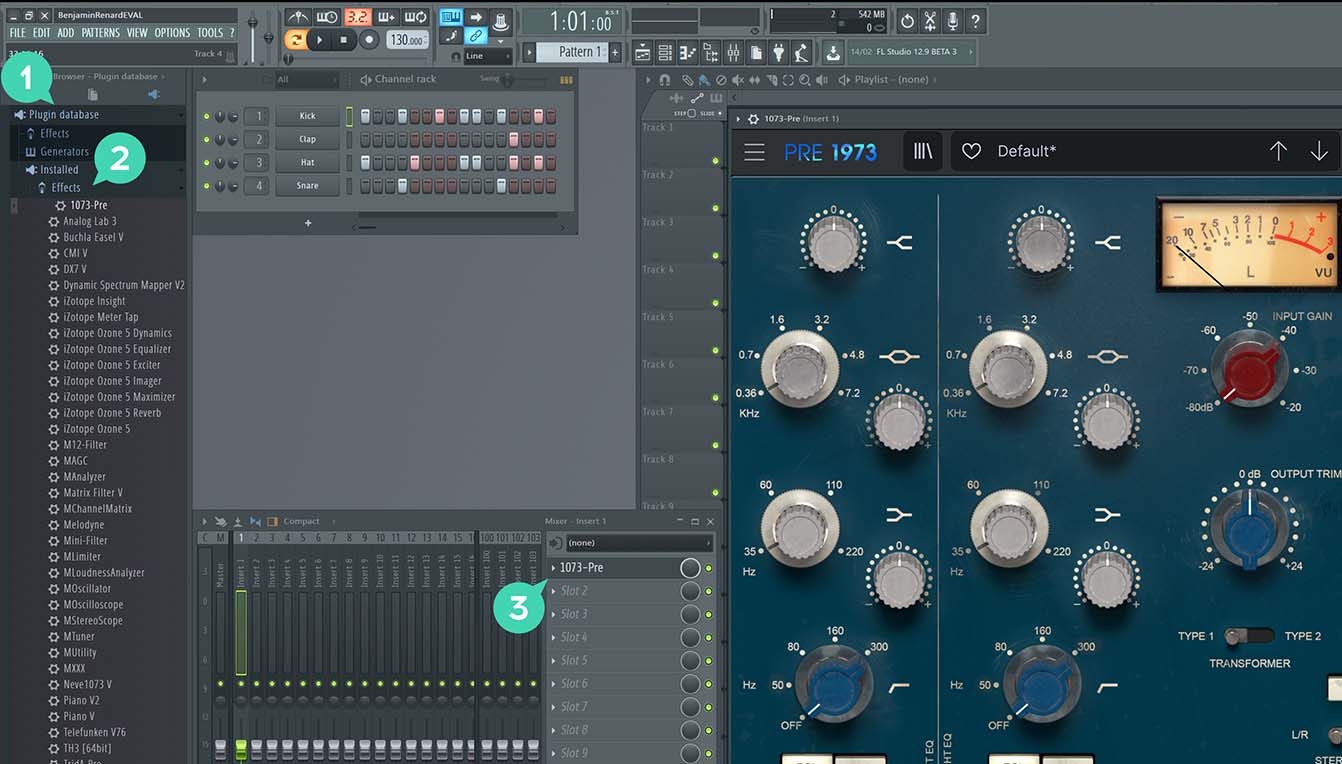1342x764 pixels.
Task: Open the Line snap dropdown
Action: pyautogui.click(x=488, y=56)
